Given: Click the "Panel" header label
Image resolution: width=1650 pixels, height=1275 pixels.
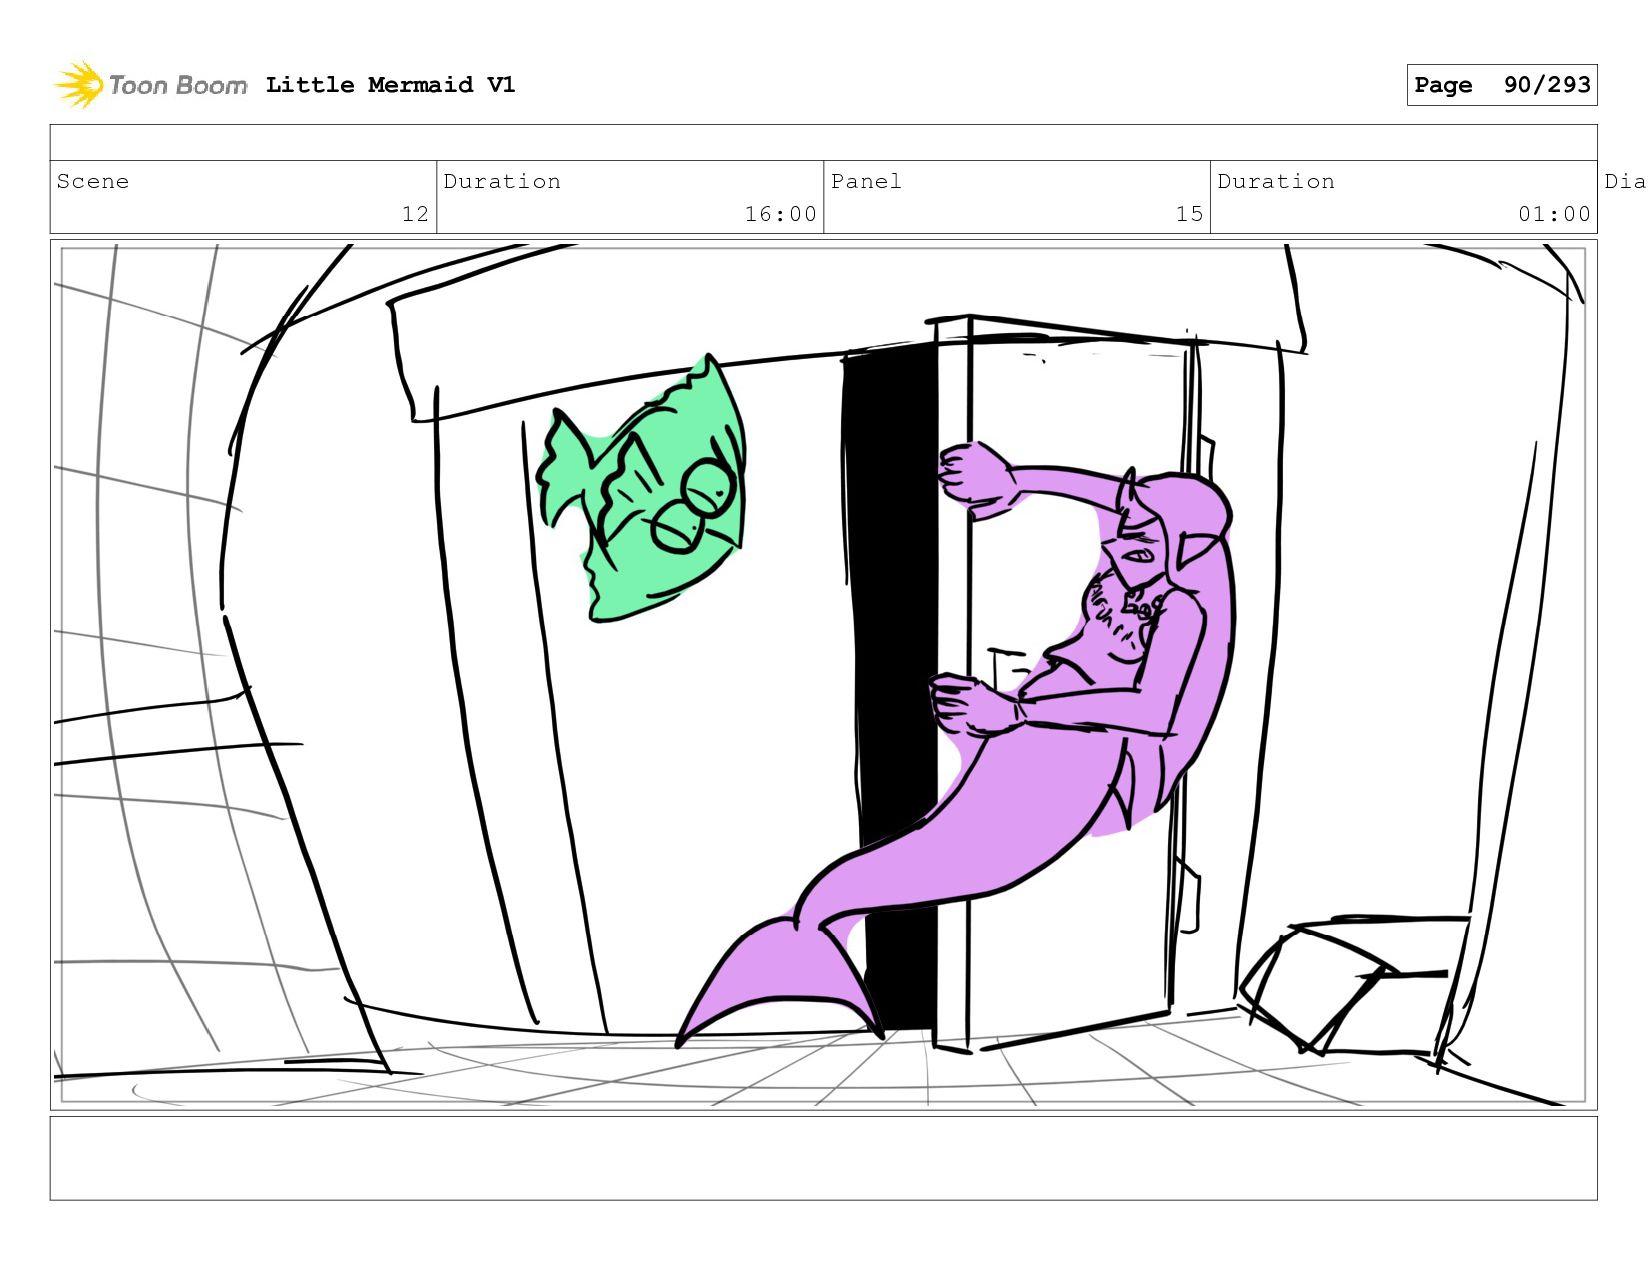Looking at the screenshot, I should [x=866, y=181].
